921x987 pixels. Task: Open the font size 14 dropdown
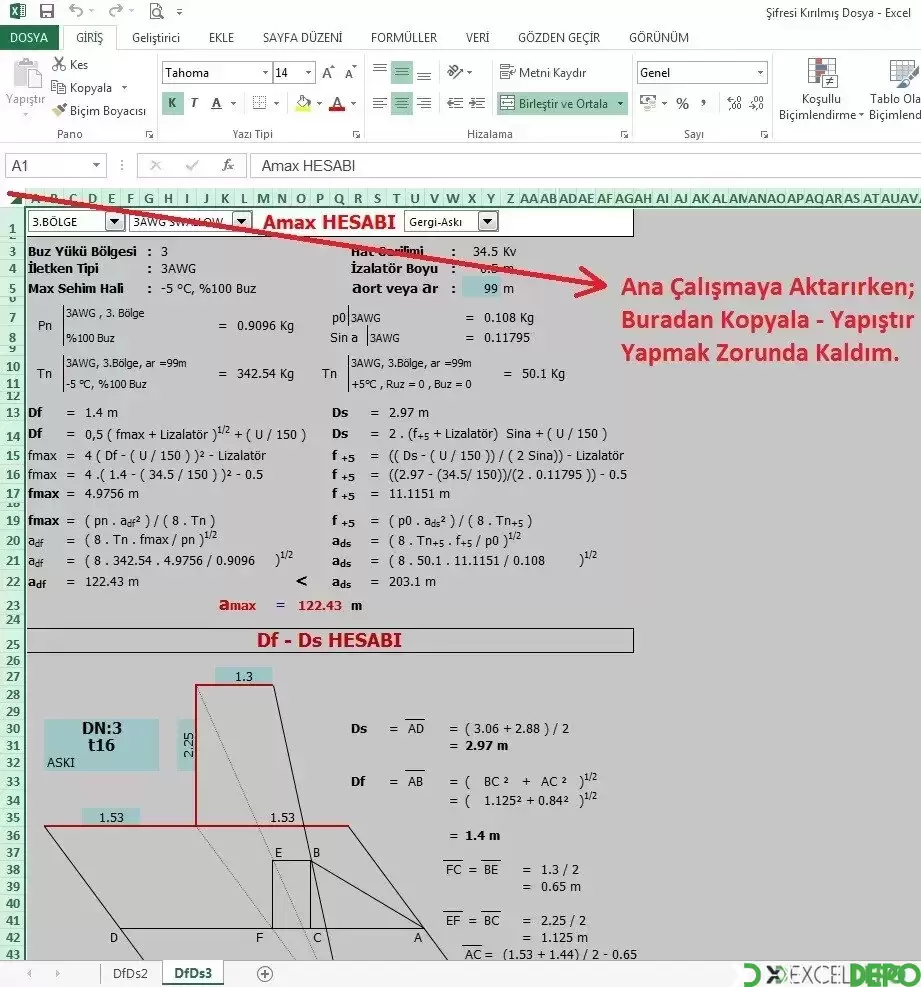(308, 72)
